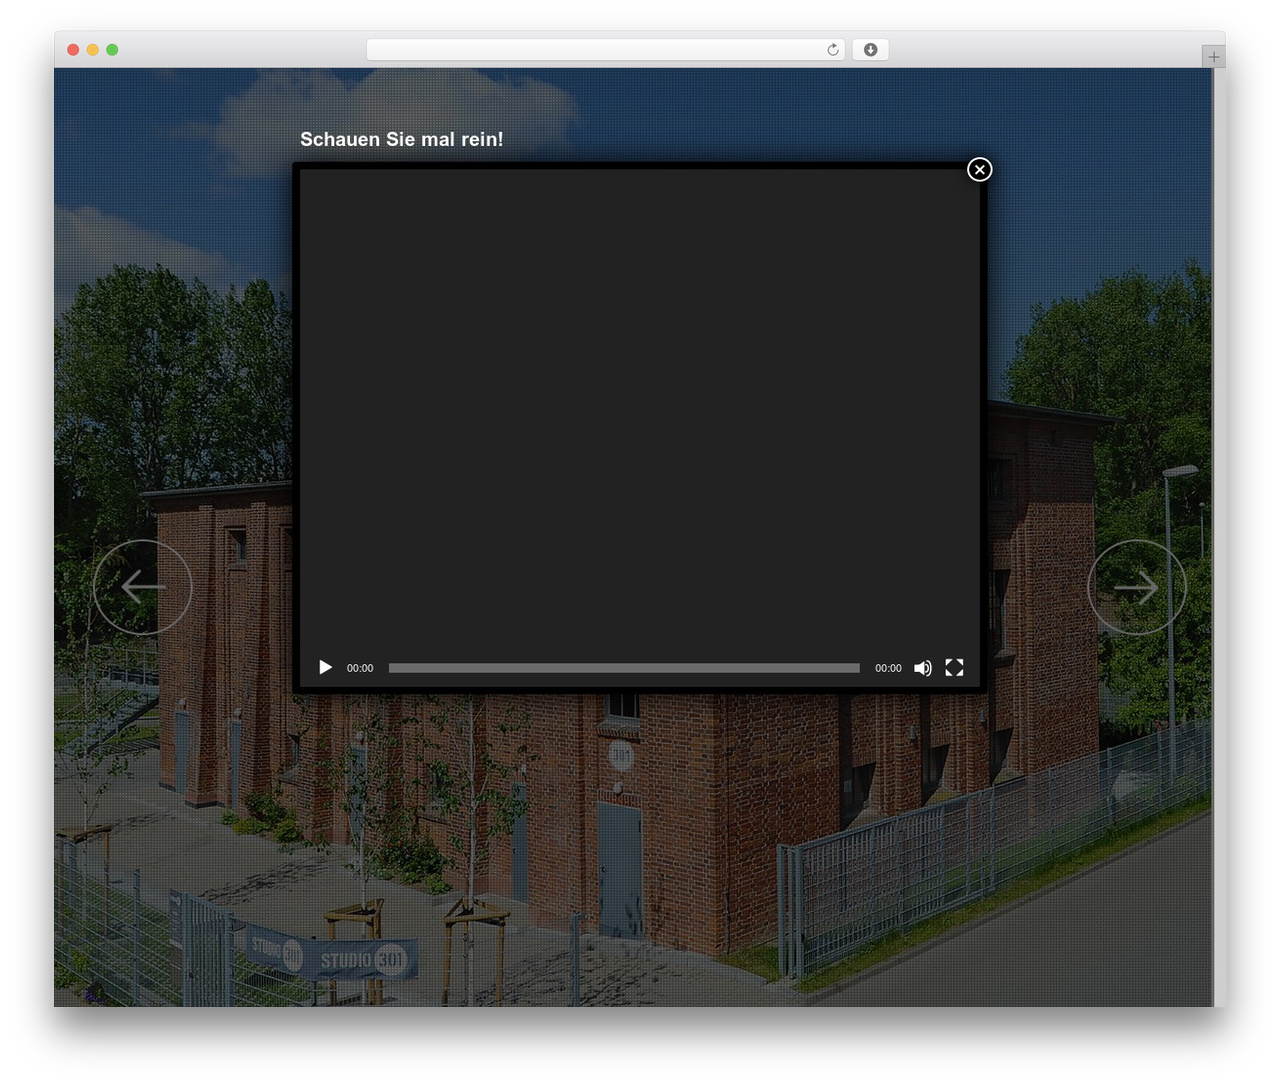The height and width of the screenshot is (1084, 1280).
Task: Mute the video with the speaker icon
Action: point(923,667)
